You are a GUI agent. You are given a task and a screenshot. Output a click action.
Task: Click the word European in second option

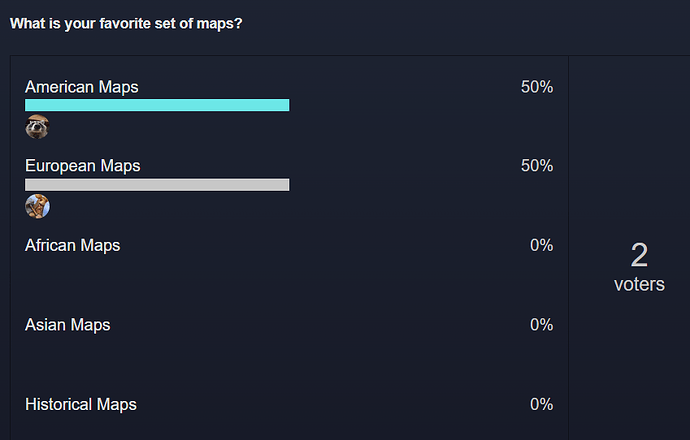pyautogui.click(x=60, y=166)
